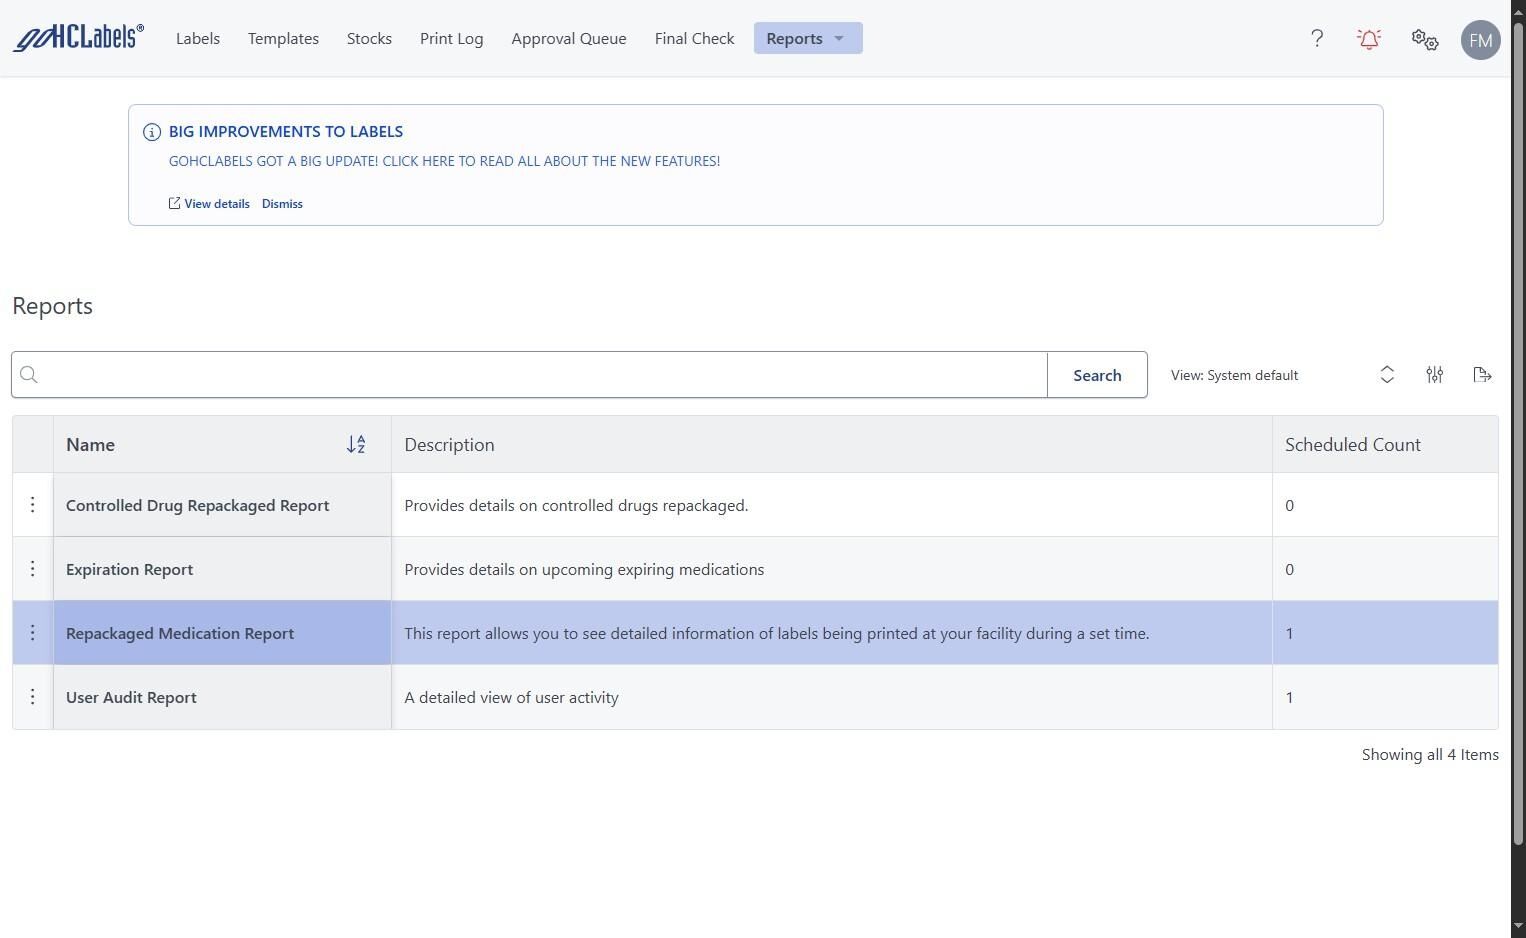Open the notifications bell icon
This screenshot has height=938, width=1526.
[x=1369, y=39]
